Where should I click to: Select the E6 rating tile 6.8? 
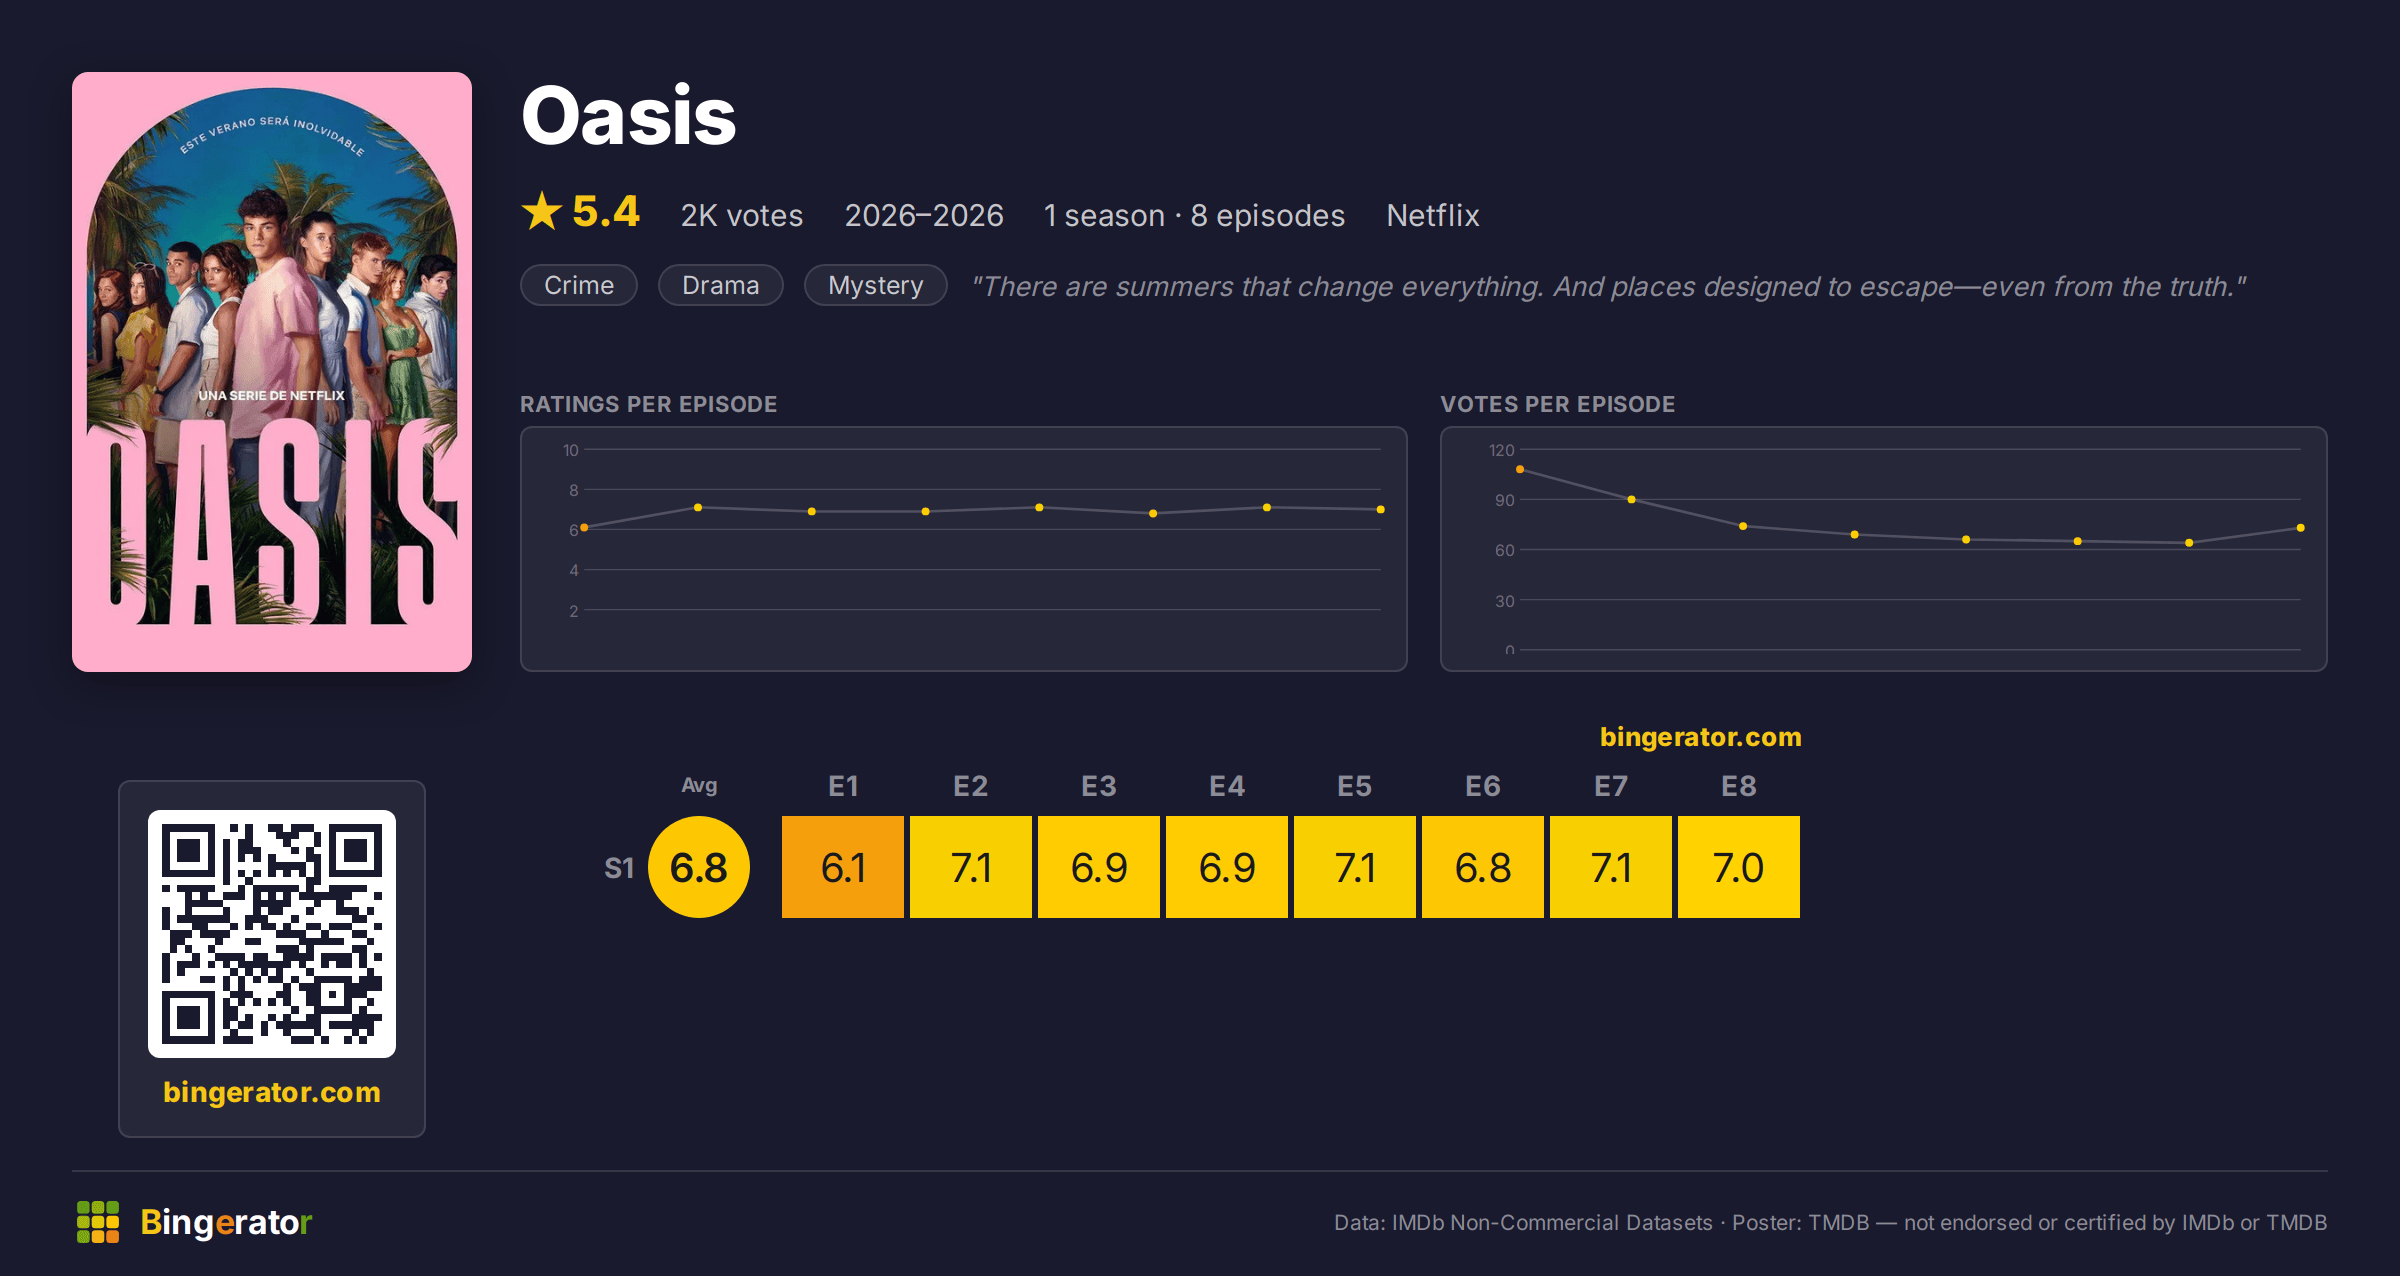click(x=1483, y=867)
